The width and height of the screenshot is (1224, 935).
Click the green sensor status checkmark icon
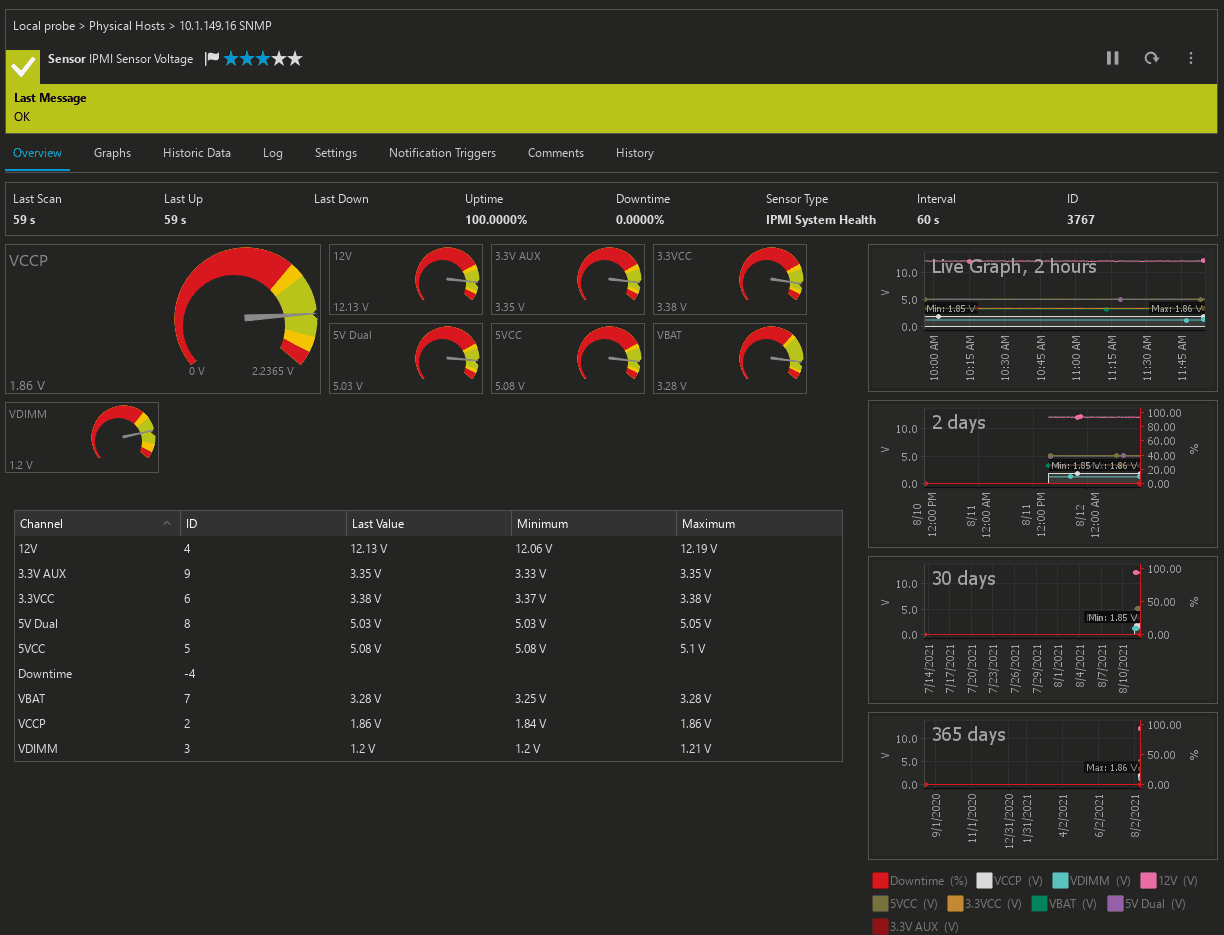click(23, 66)
